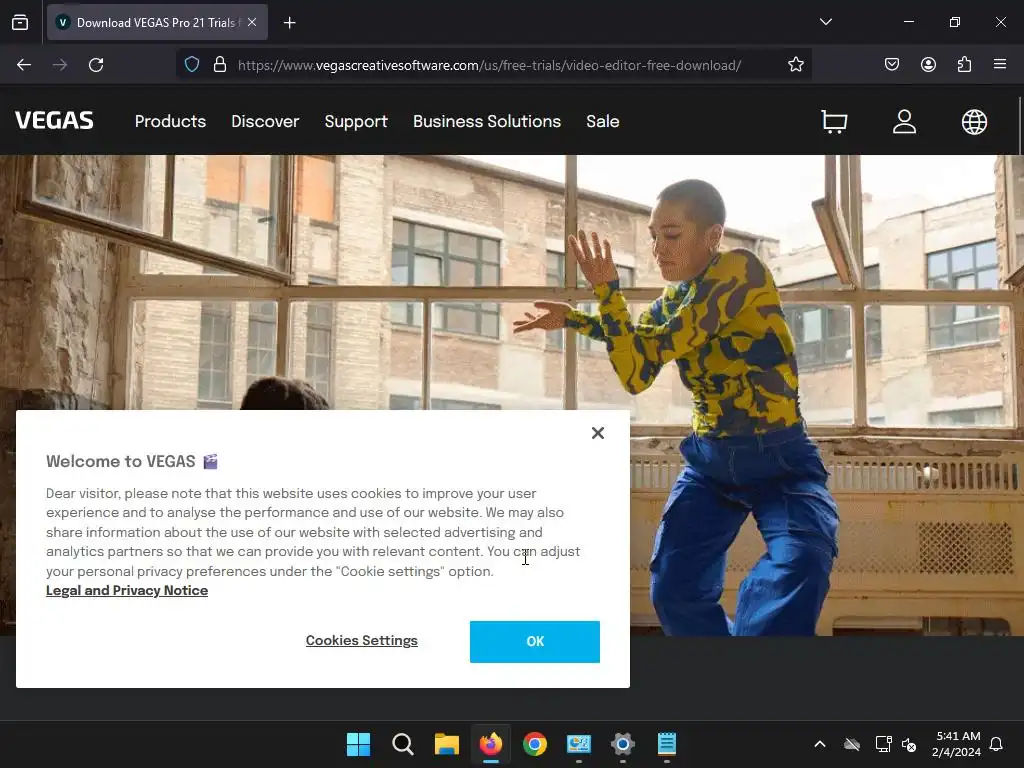
Task: Expand the list all tabs dropdown
Action: pos(825,22)
